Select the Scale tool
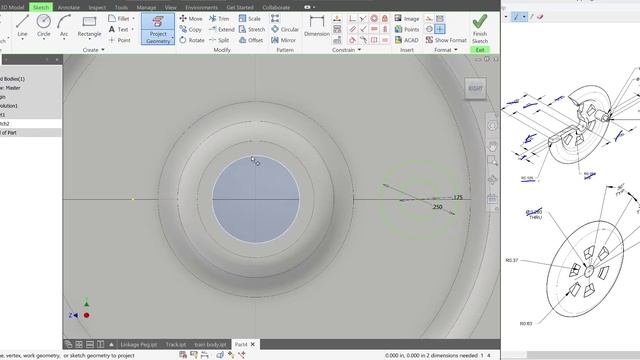The width and height of the screenshot is (640, 360). (x=249, y=19)
